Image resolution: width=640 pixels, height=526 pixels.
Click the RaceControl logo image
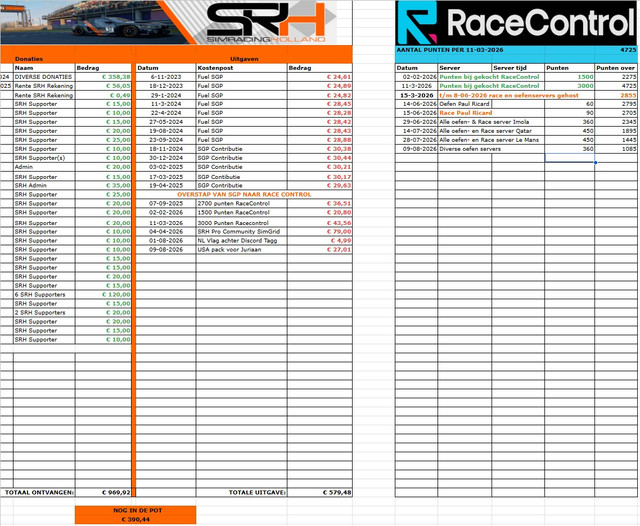coord(516,23)
